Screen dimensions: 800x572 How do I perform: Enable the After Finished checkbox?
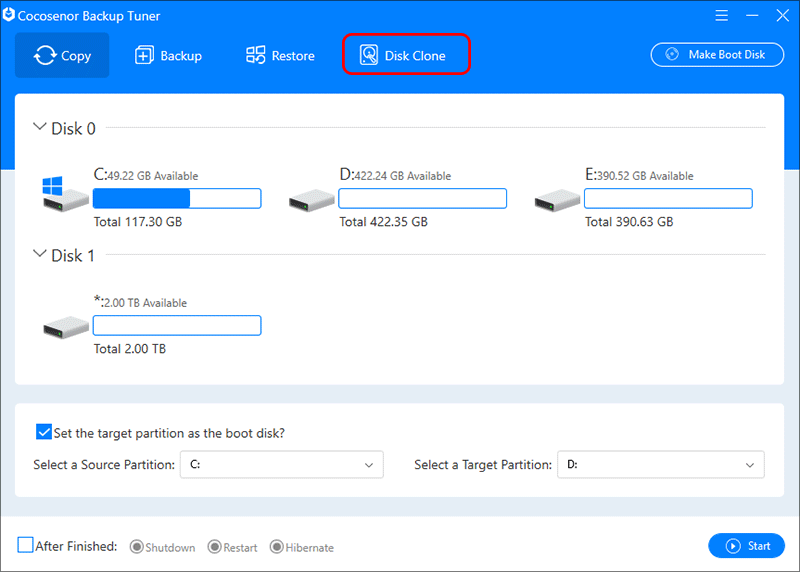(25, 545)
